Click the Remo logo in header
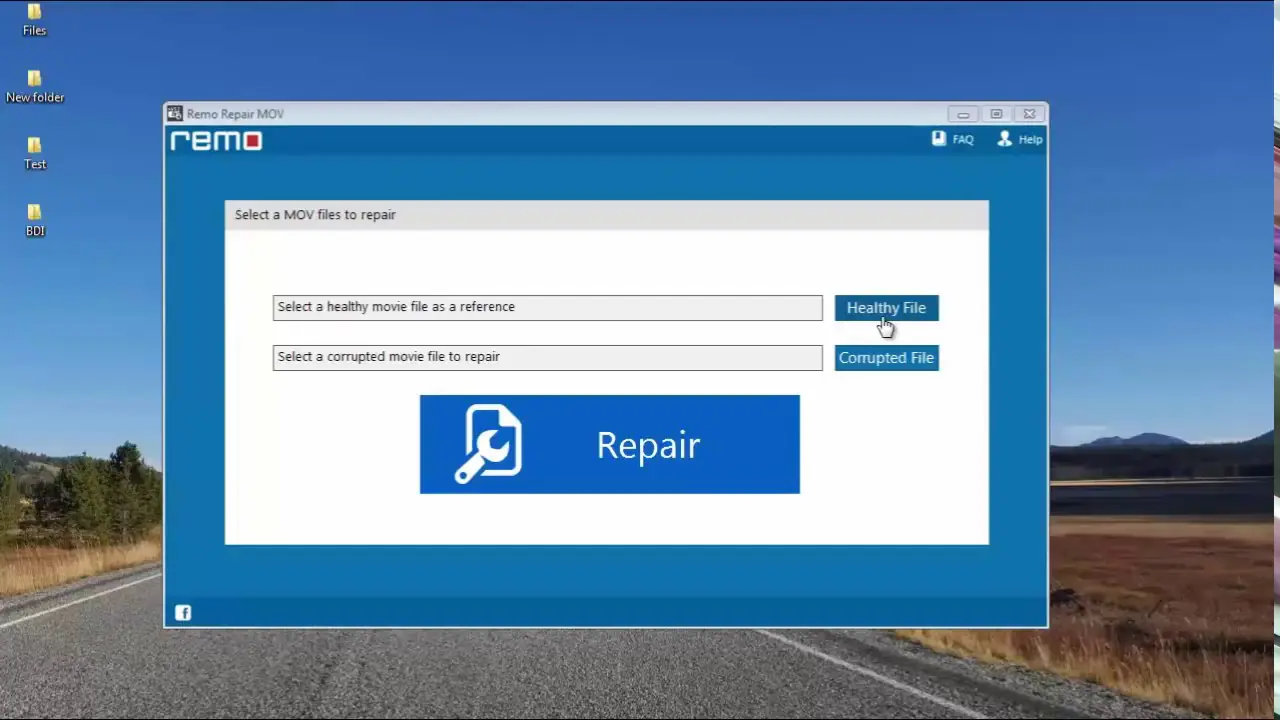Viewport: 1280px width, 720px height. click(x=216, y=141)
